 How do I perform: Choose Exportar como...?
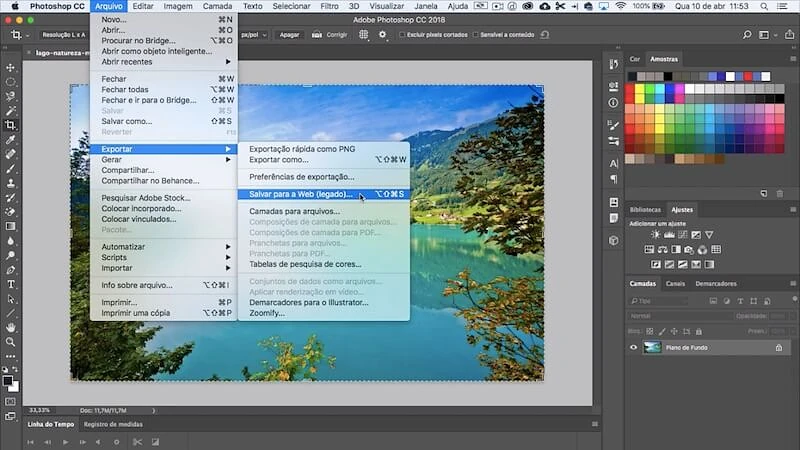(324, 160)
